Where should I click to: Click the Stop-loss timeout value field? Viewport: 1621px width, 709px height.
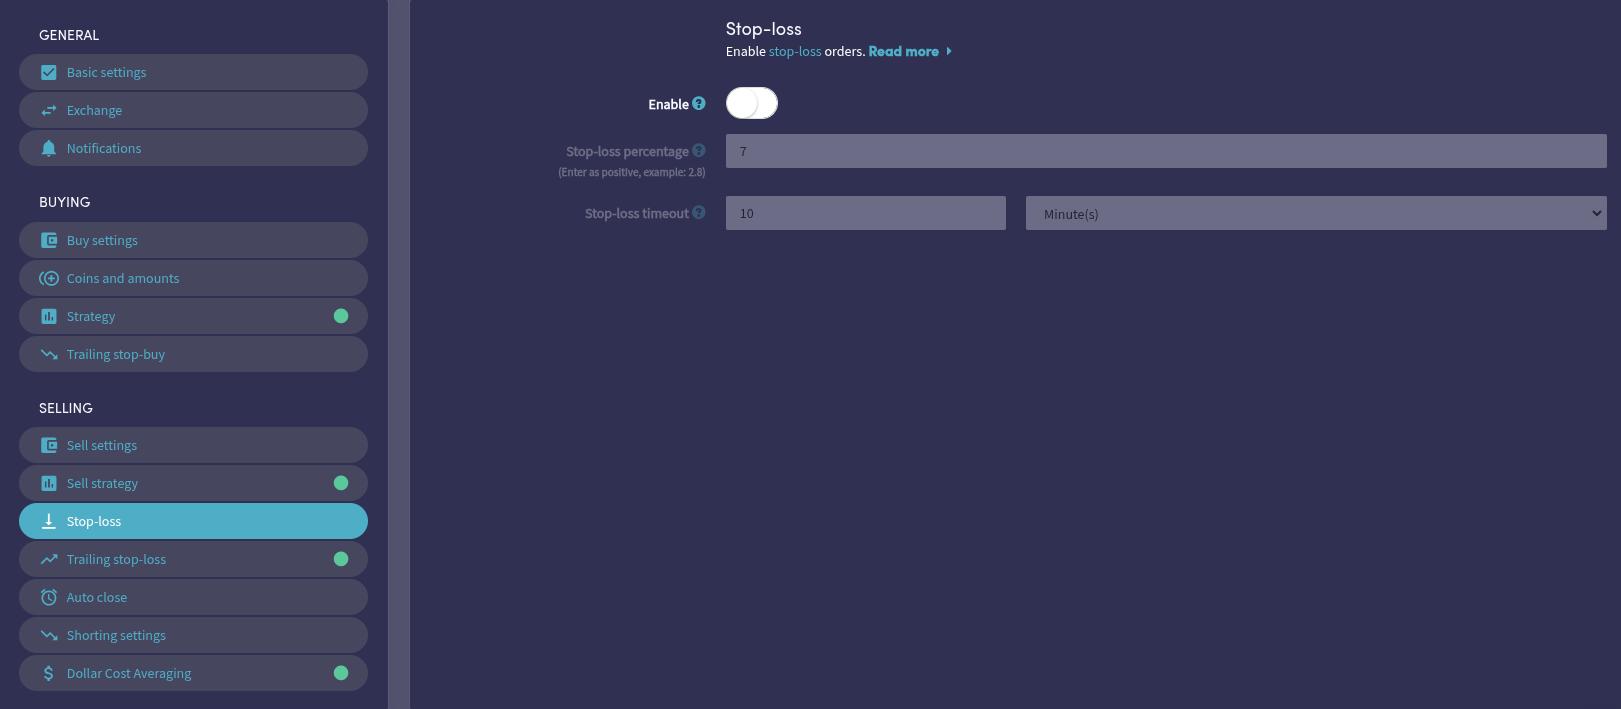click(x=865, y=213)
